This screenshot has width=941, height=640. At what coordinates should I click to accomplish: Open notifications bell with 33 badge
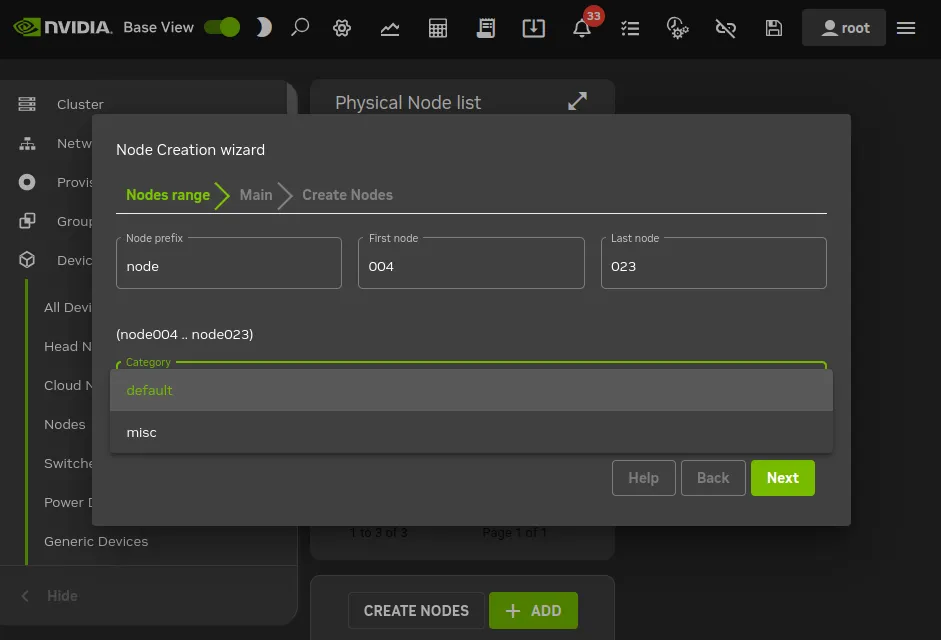click(582, 28)
